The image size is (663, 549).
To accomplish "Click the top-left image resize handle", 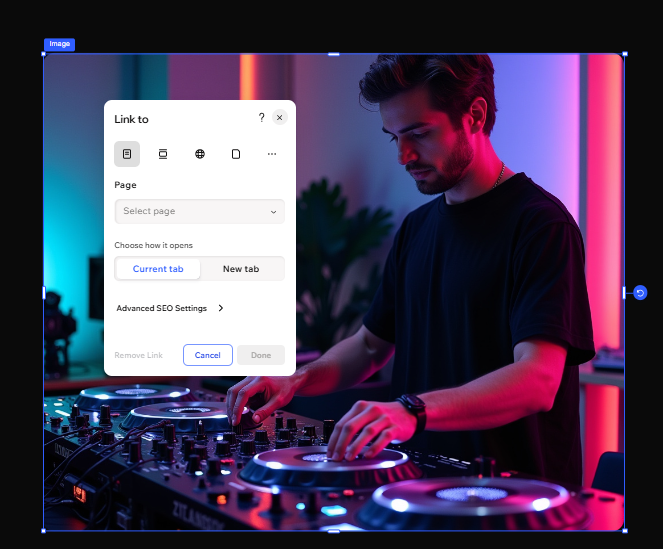I will coord(44,54).
